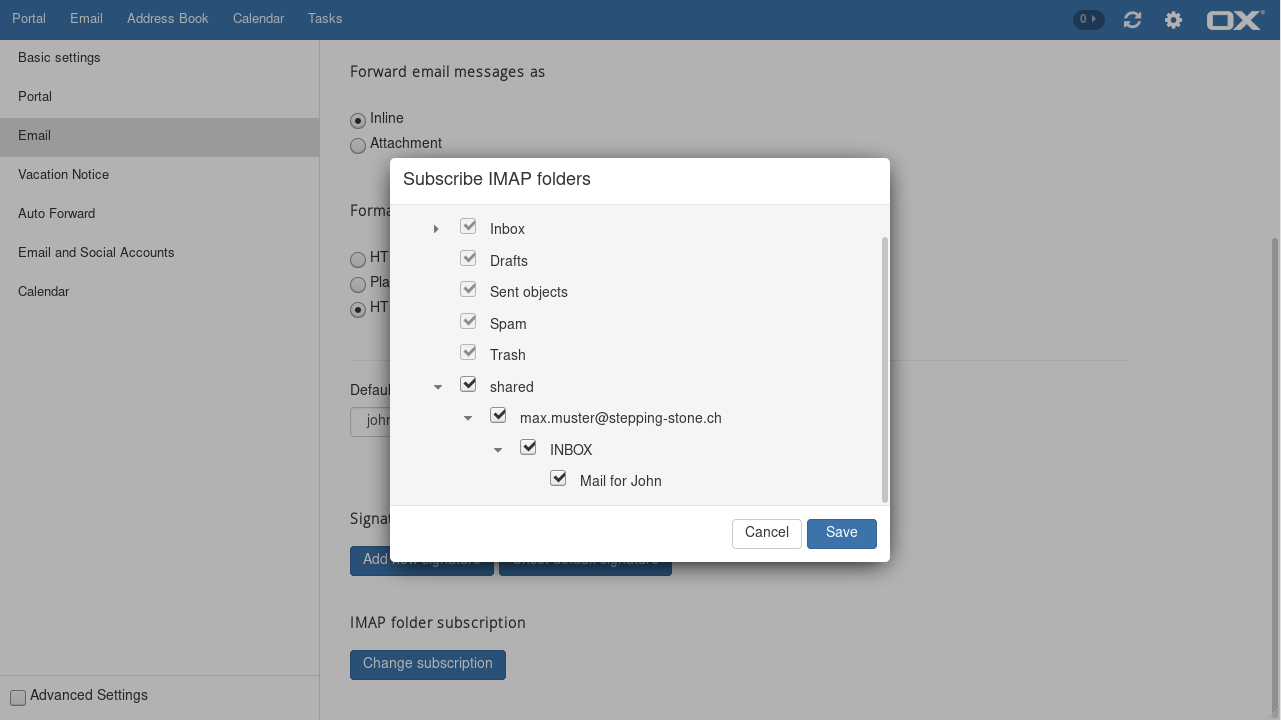Screen dimensions: 1281x720
Task: Save the IMAP folder subscription
Action: coord(841,533)
